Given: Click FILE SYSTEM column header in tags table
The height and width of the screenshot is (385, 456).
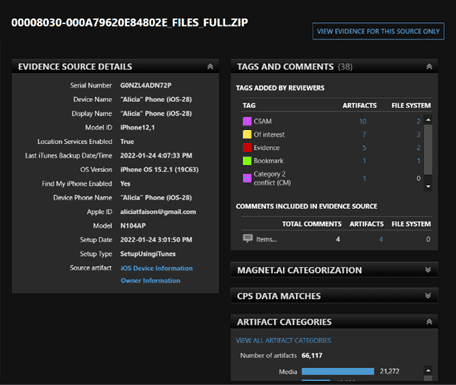Looking at the screenshot, I should click(411, 106).
